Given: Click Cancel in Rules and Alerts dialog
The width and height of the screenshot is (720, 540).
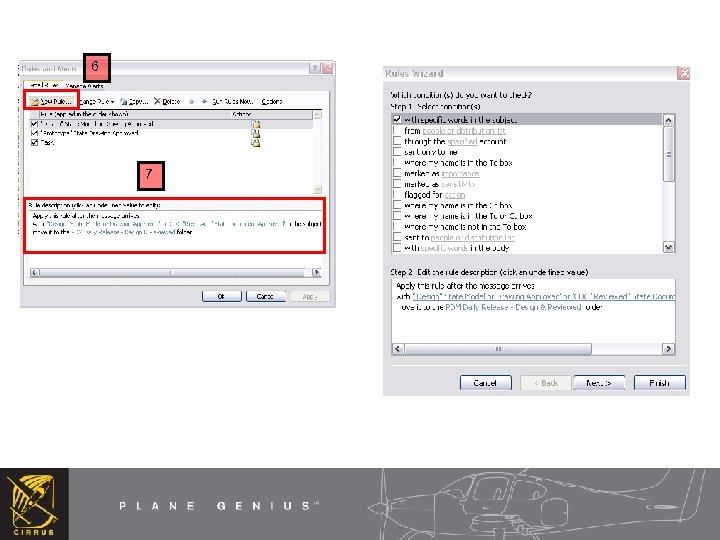Looking at the screenshot, I should coord(265,297).
